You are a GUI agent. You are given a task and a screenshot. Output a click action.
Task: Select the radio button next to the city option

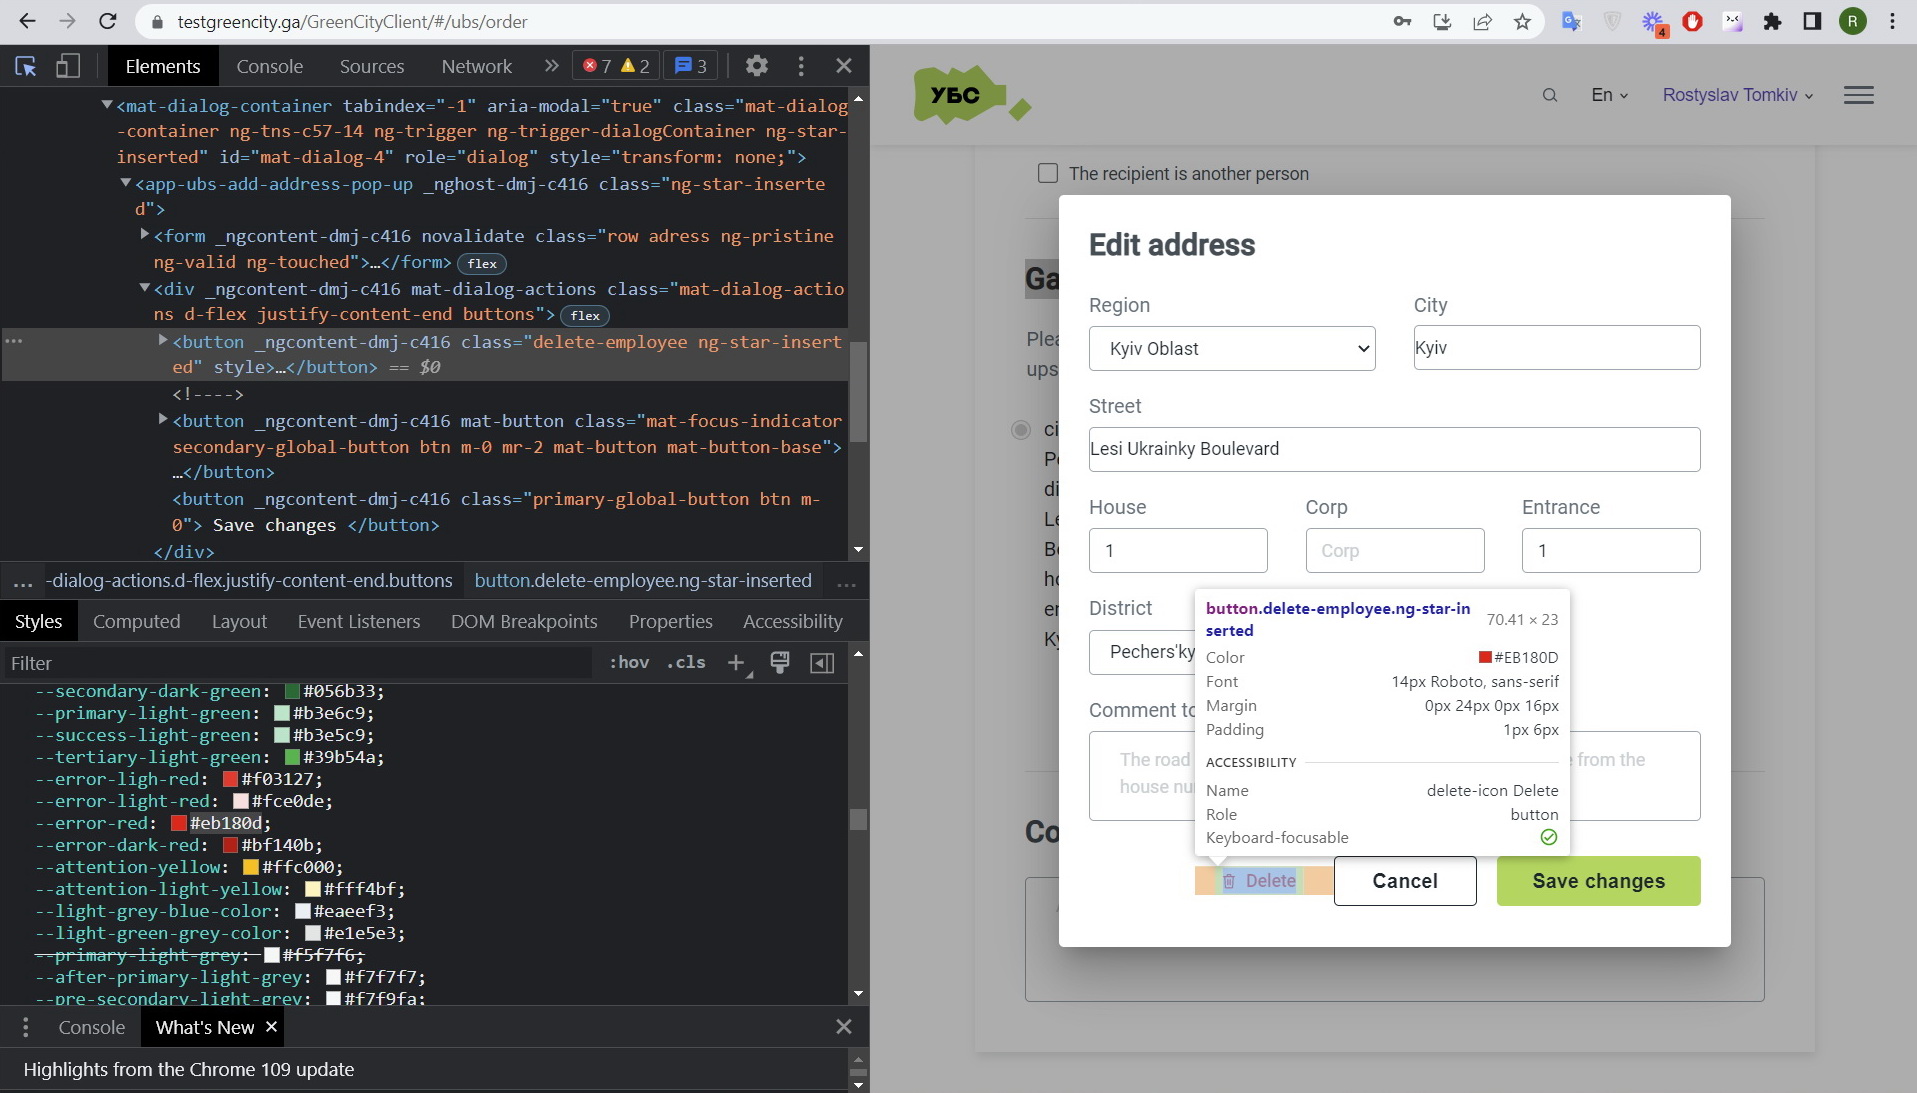click(x=1022, y=430)
